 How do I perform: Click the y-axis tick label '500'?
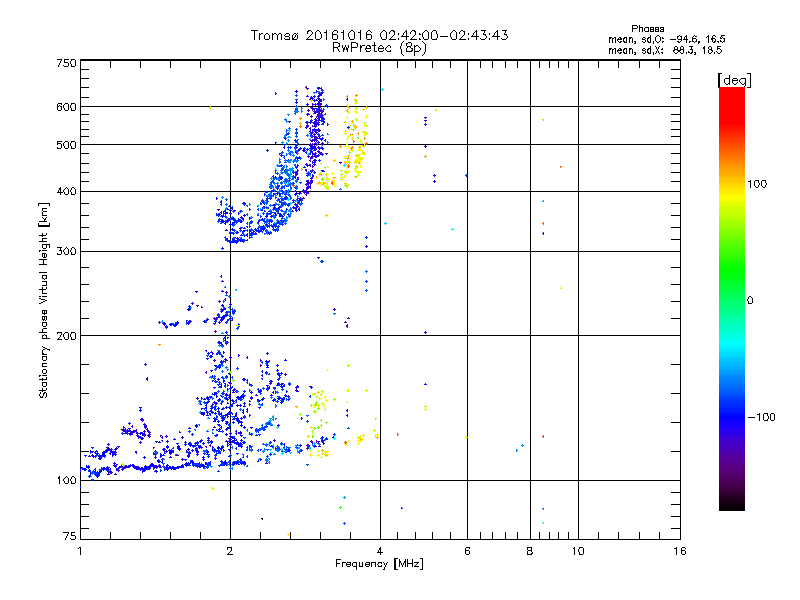tap(66, 145)
